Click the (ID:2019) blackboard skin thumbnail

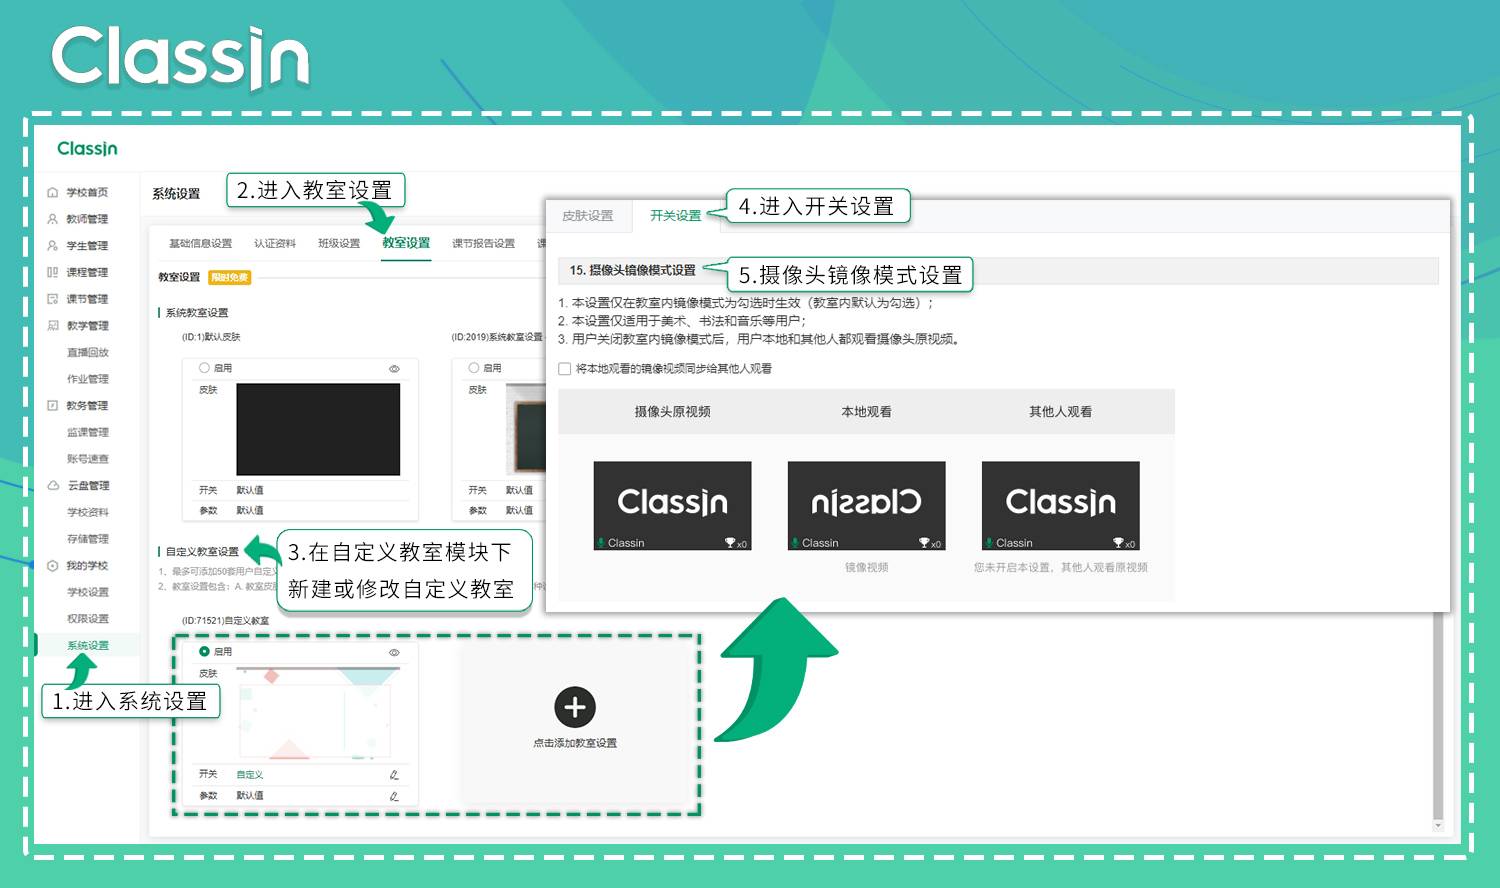(526, 429)
